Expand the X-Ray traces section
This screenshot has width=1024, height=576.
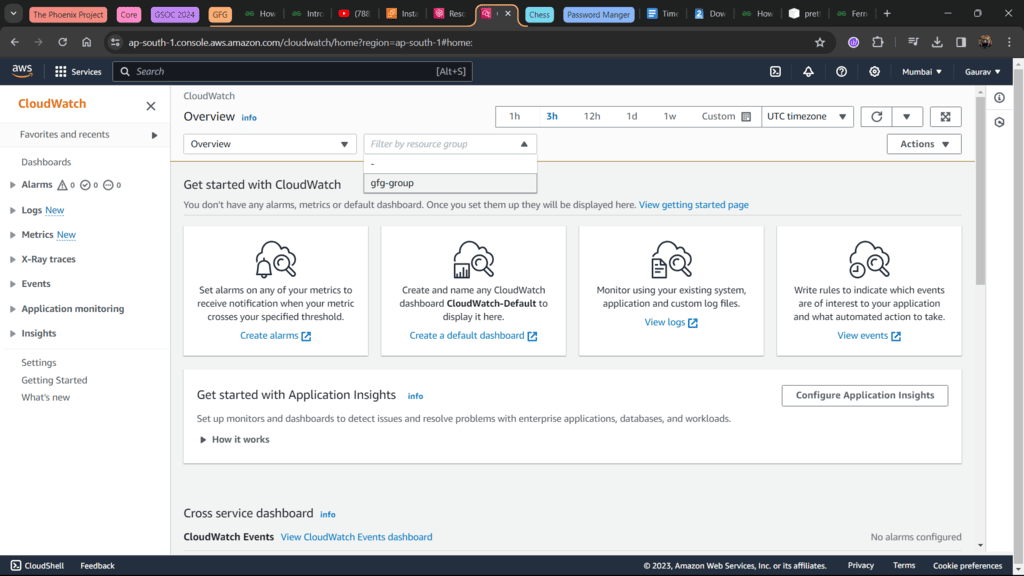tap(12, 259)
